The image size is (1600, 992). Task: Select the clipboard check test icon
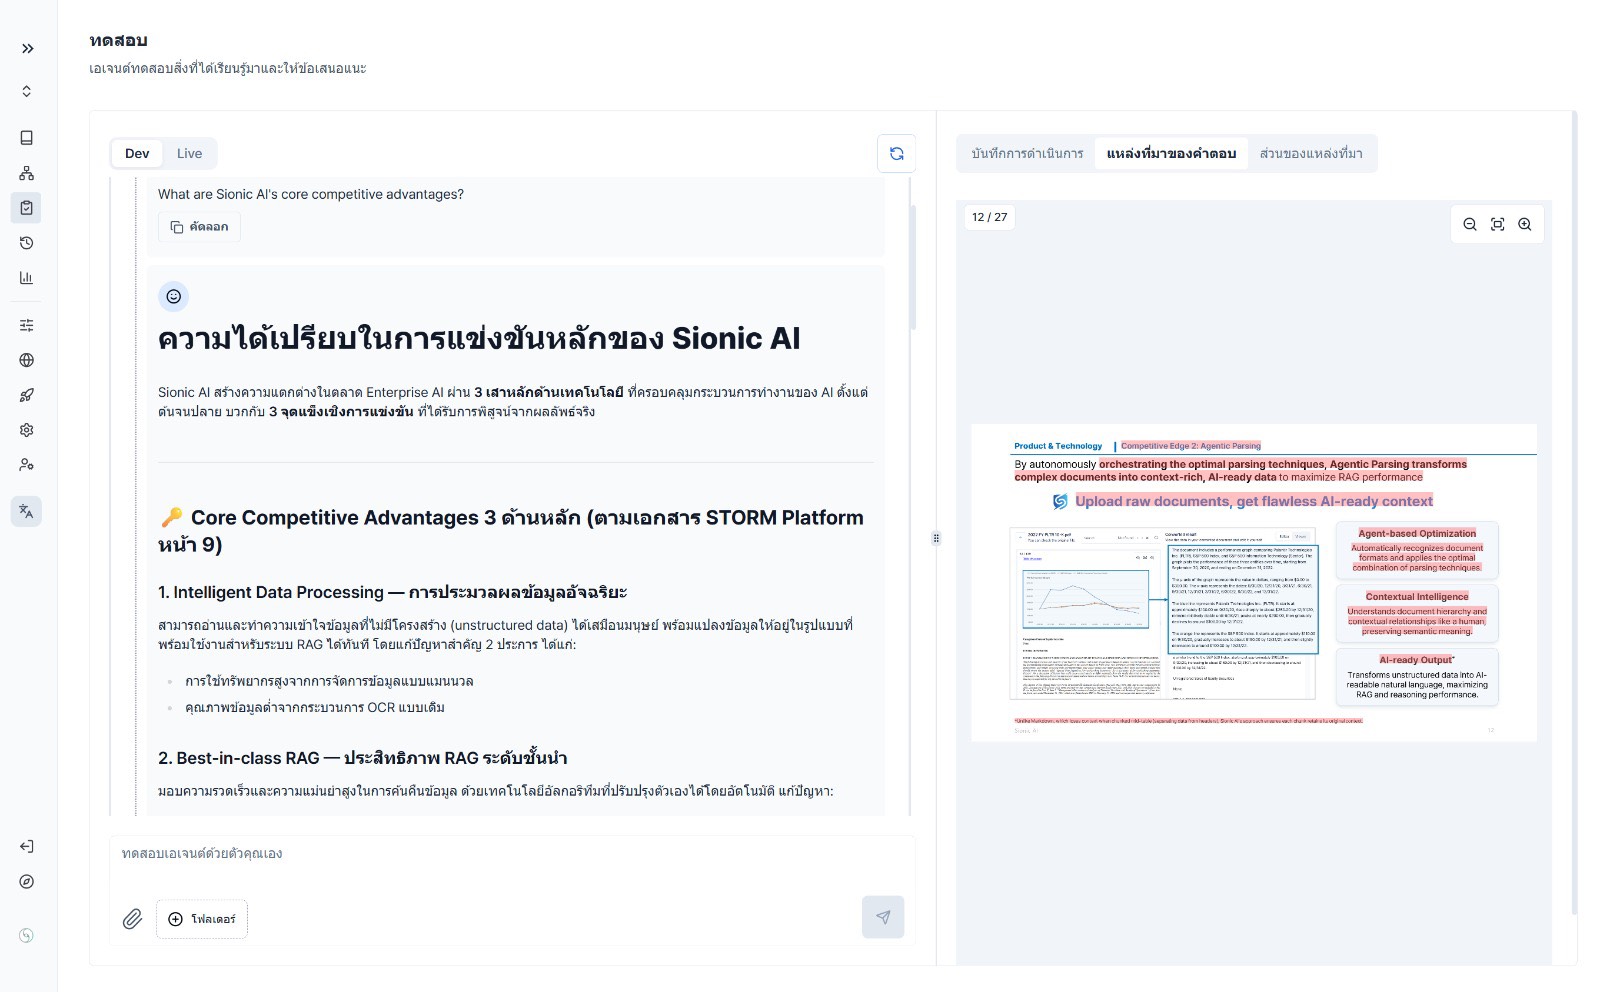tap(27, 208)
